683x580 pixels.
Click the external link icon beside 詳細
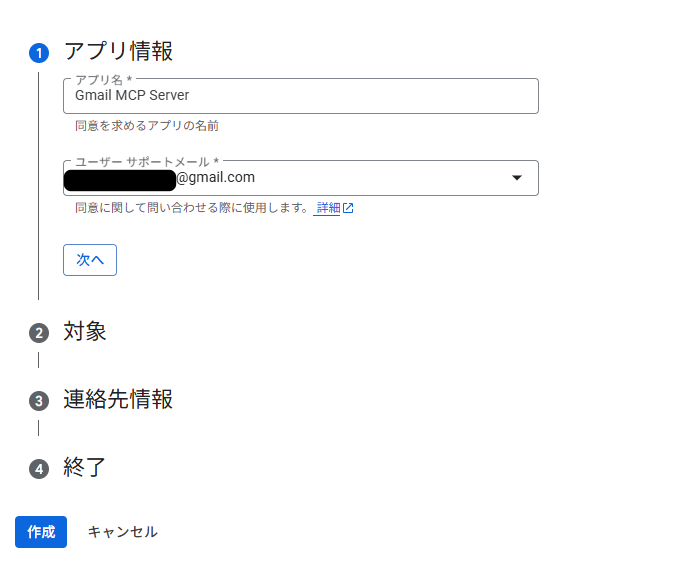(348, 208)
